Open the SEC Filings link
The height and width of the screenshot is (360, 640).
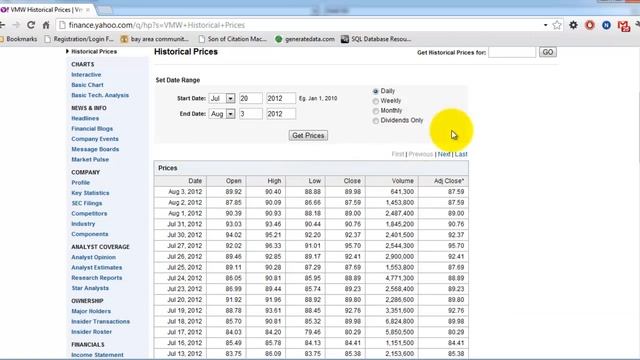(87, 203)
